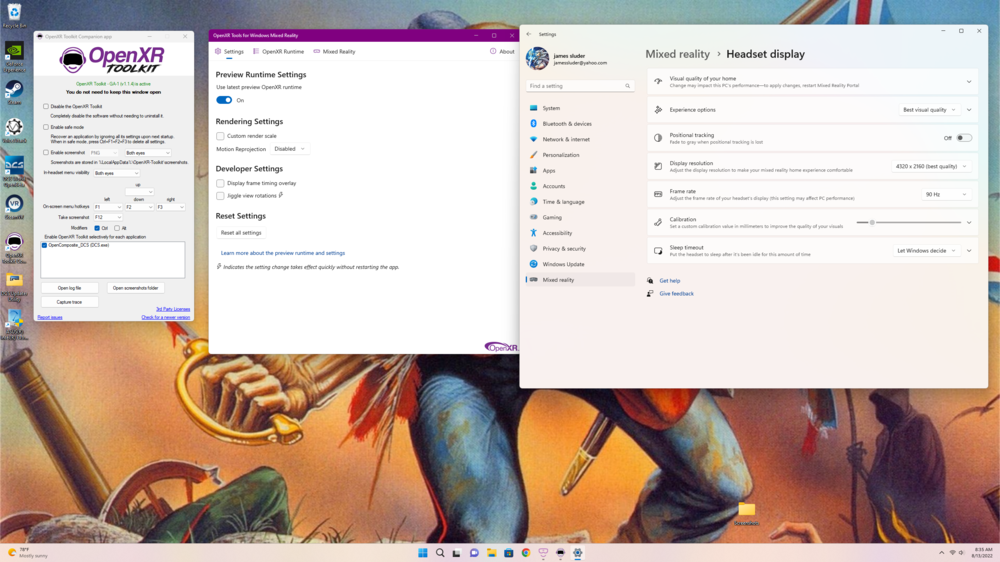
Task: Select the Settings tab in OpenXR Tools
Action: (x=230, y=52)
